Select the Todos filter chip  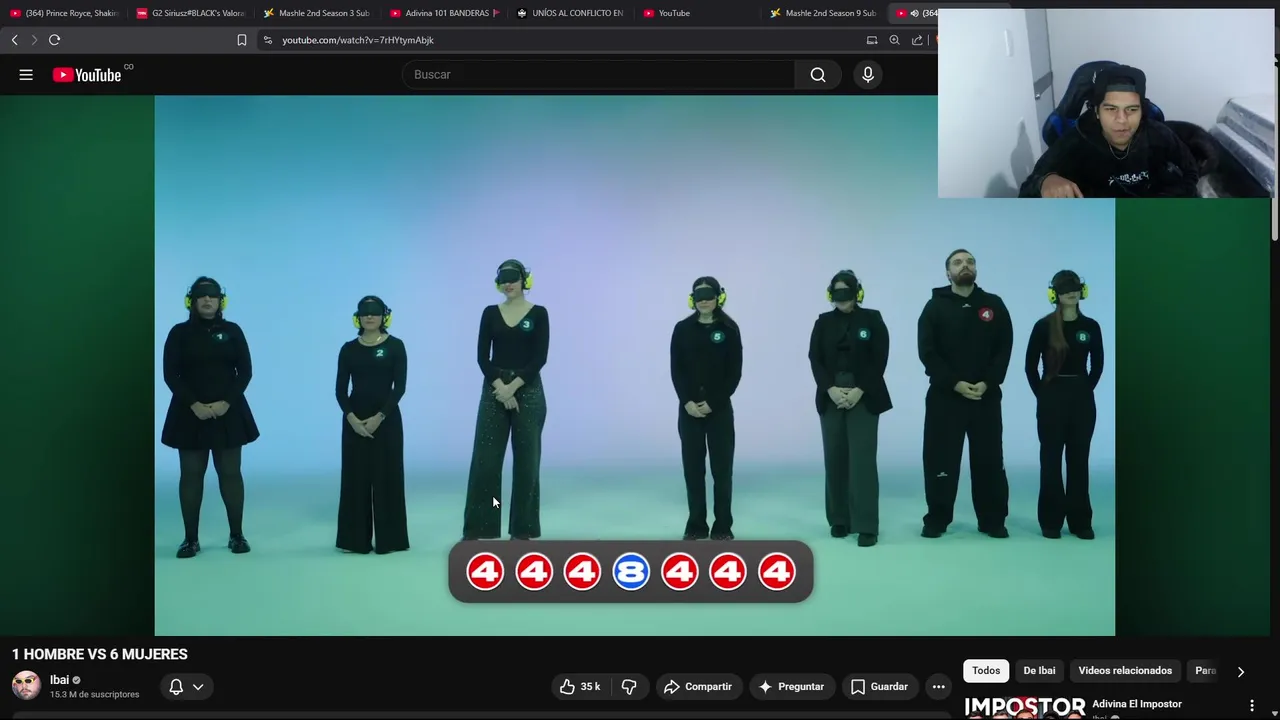pyautogui.click(x=986, y=671)
